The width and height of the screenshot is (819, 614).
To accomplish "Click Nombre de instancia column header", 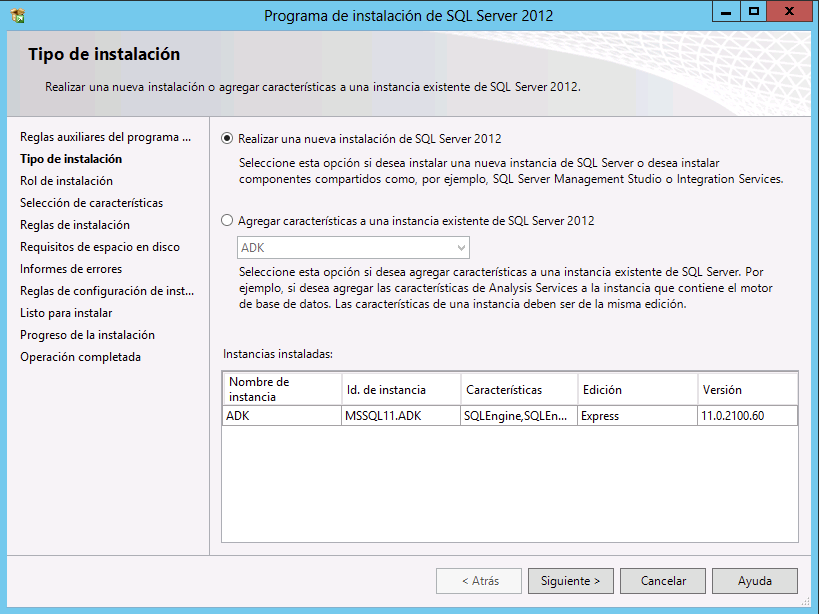I will coord(282,389).
